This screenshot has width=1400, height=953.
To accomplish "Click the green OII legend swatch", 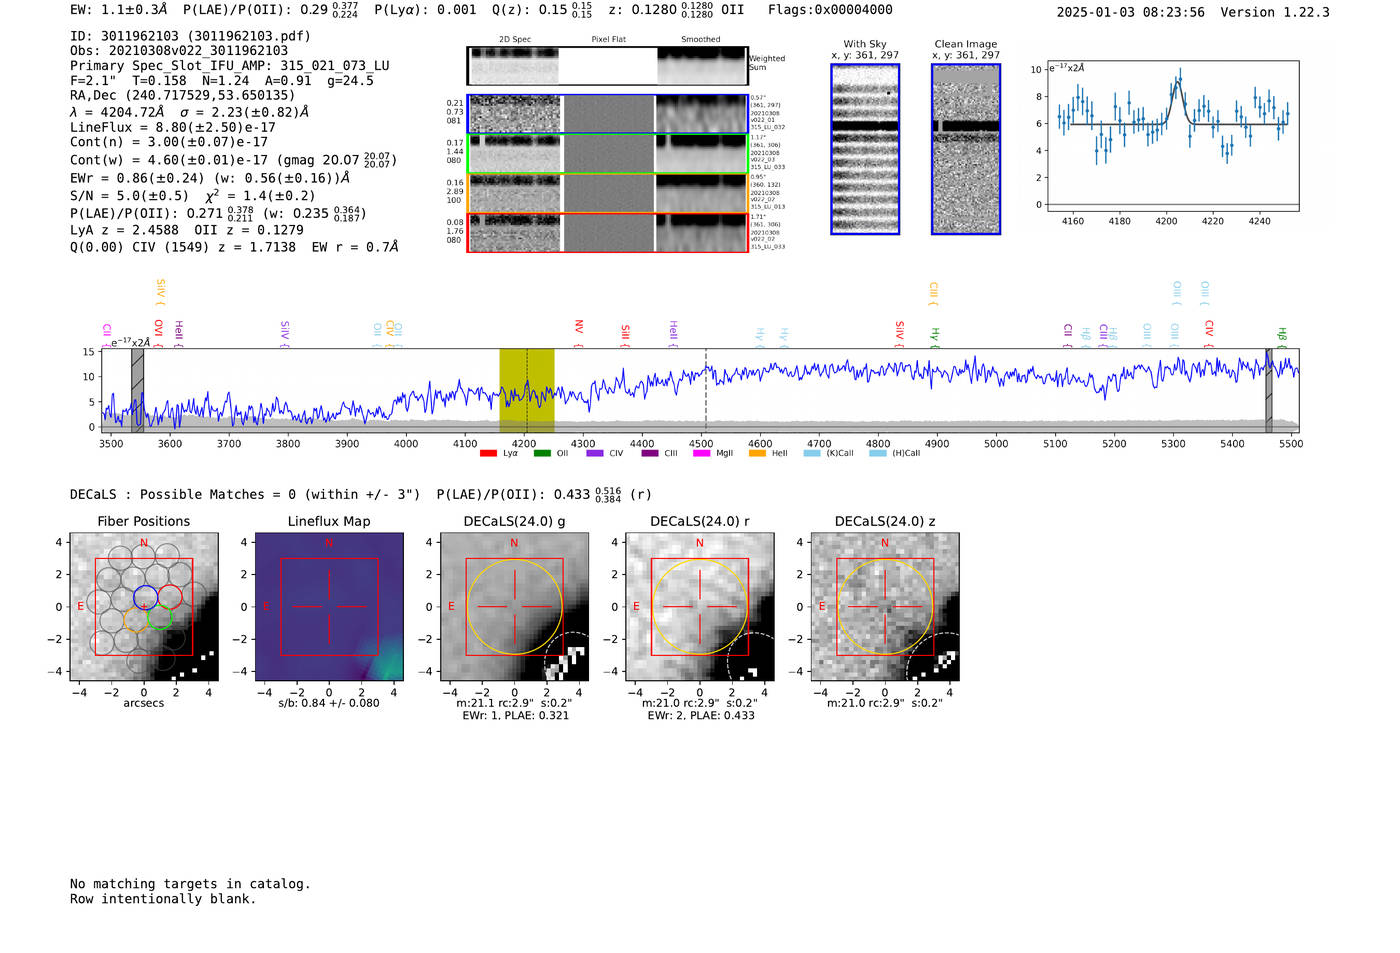I will pyautogui.click(x=542, y=454).
